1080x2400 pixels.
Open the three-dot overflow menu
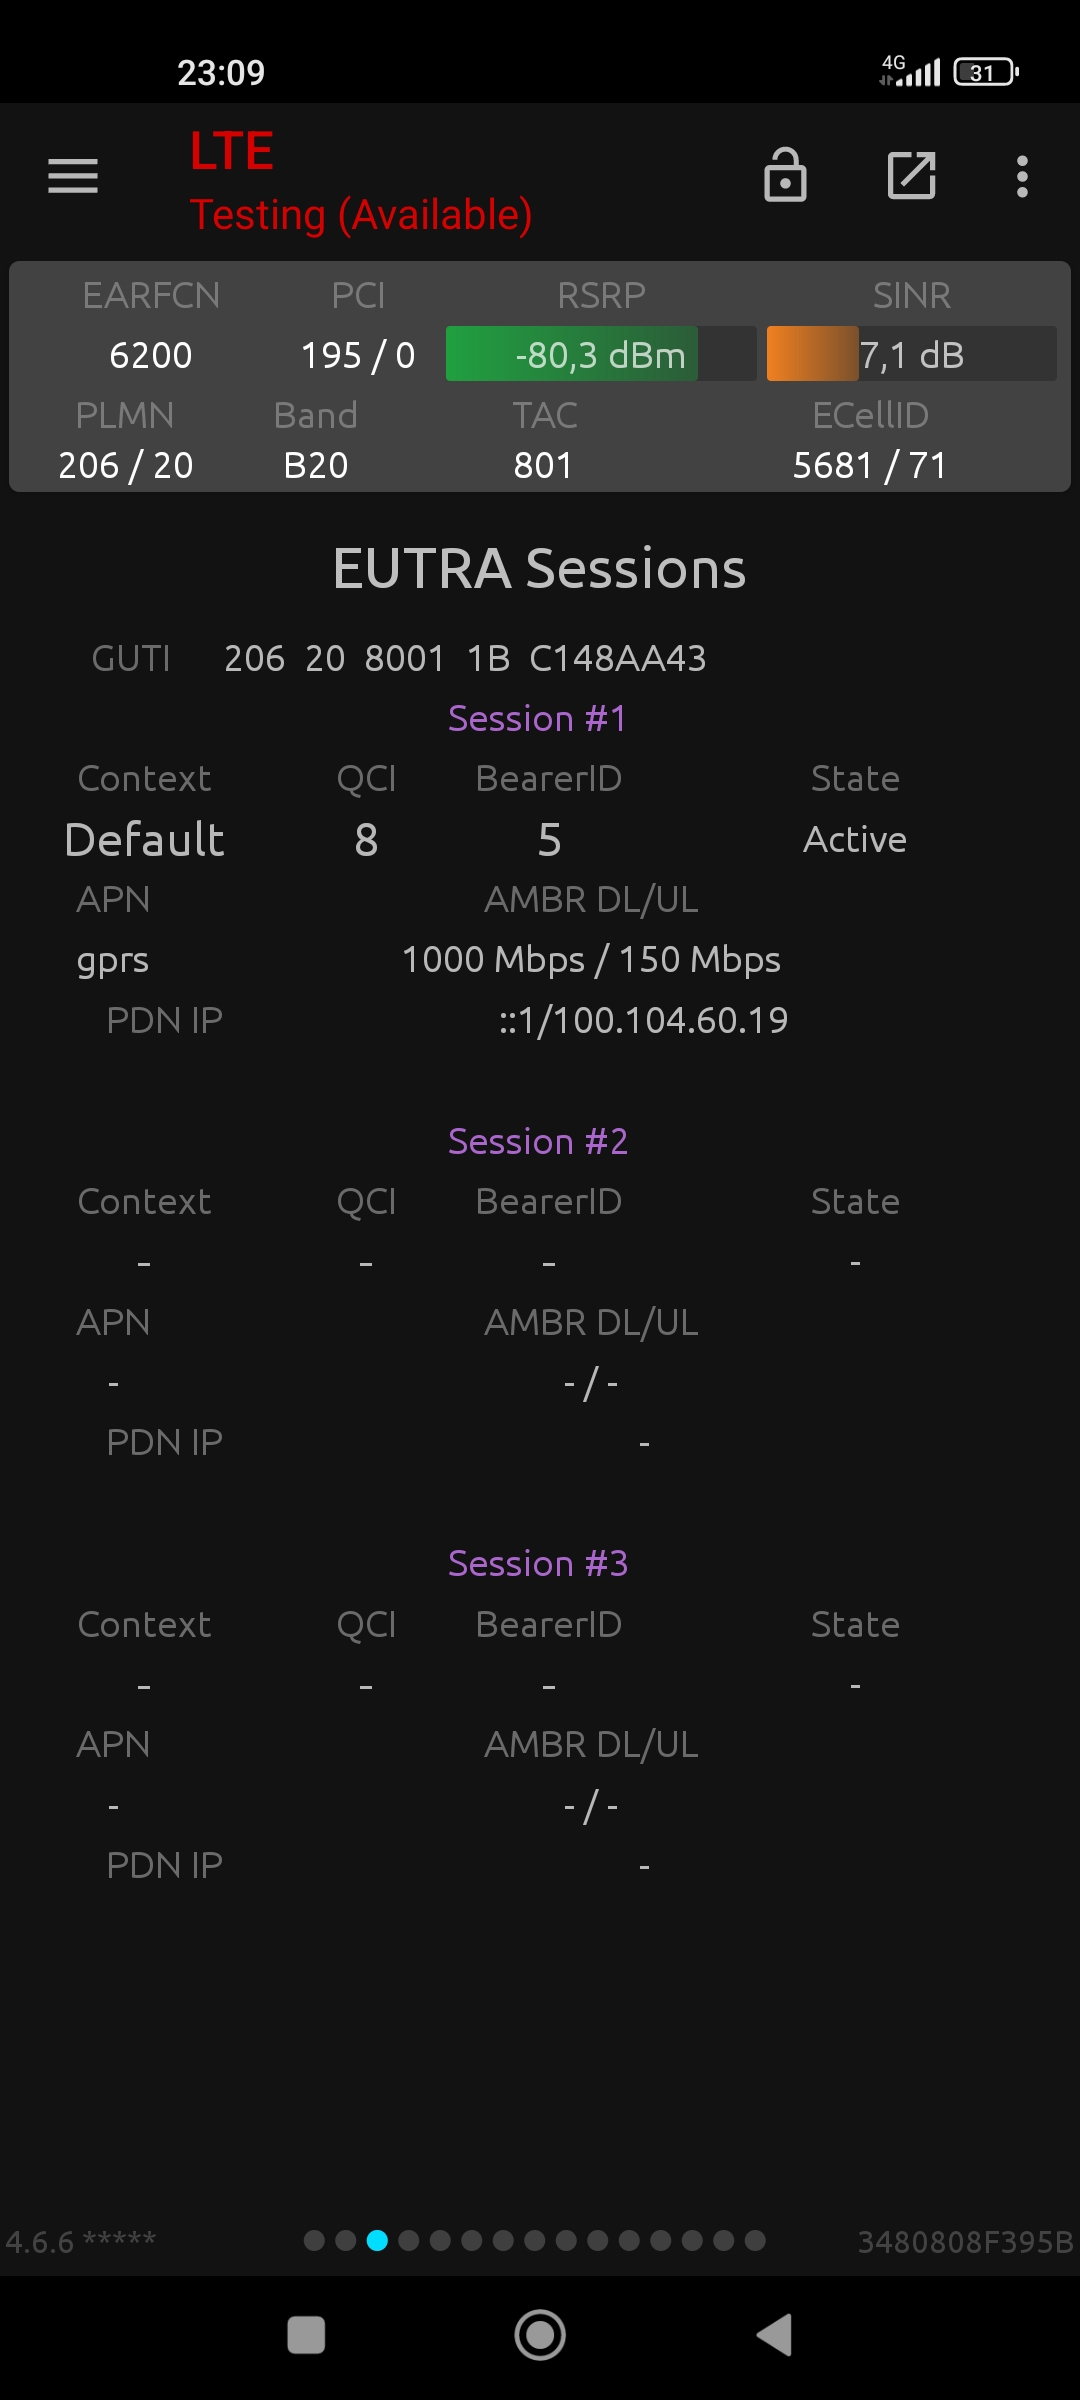1021,176
